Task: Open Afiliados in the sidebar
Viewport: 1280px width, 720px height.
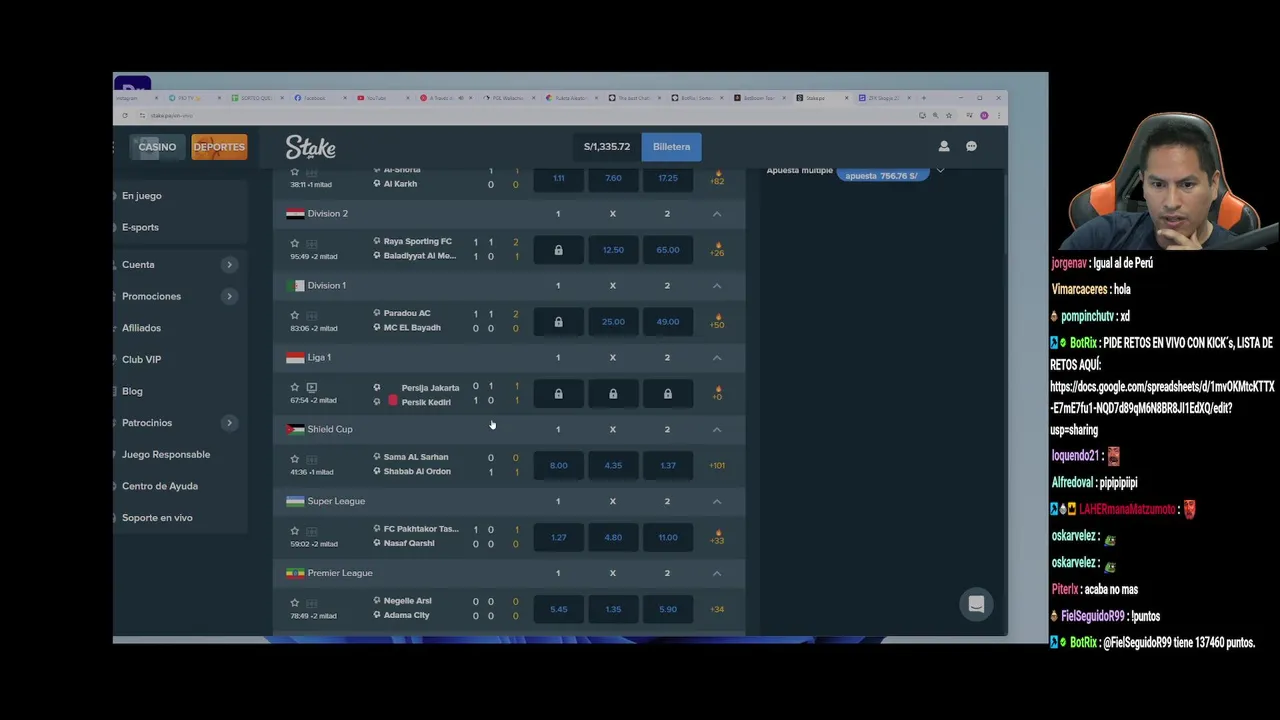Action: [x=141, y=328]
